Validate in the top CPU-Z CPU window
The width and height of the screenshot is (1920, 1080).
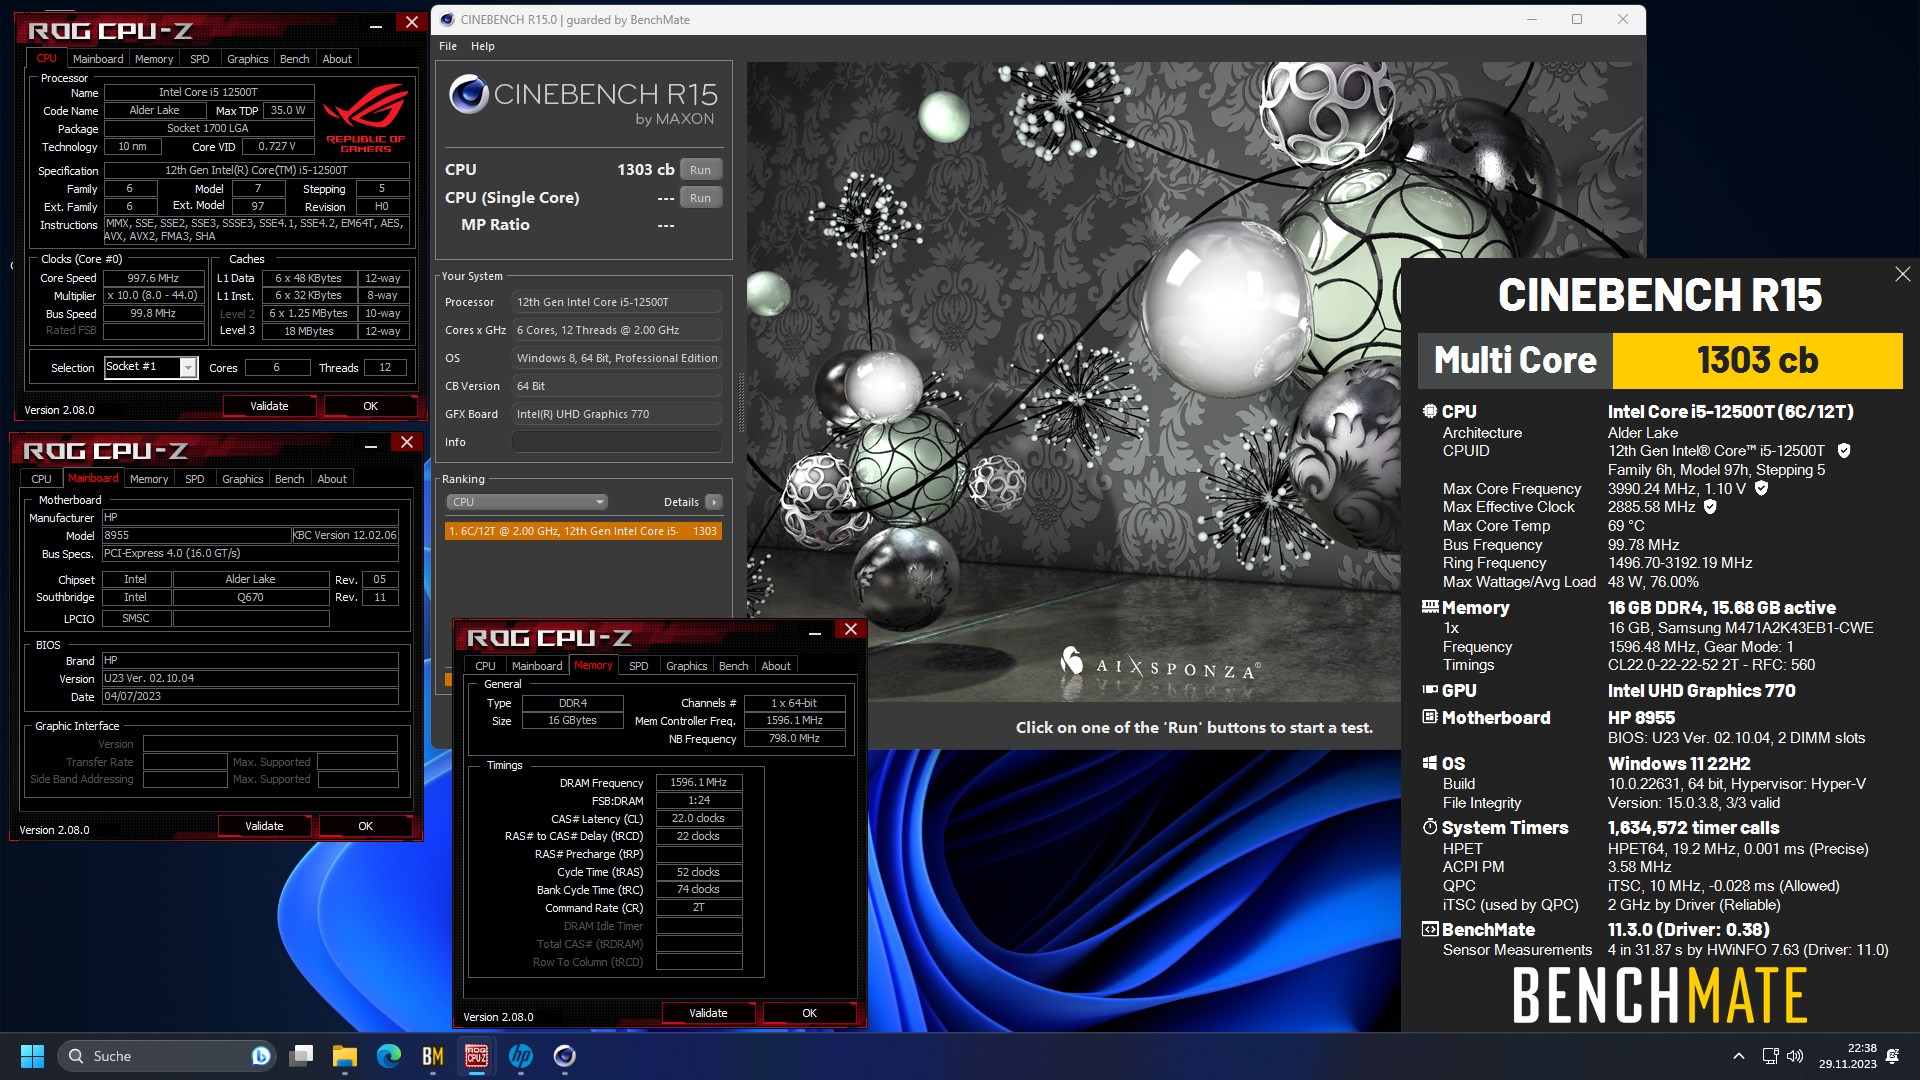click(269, 406)
